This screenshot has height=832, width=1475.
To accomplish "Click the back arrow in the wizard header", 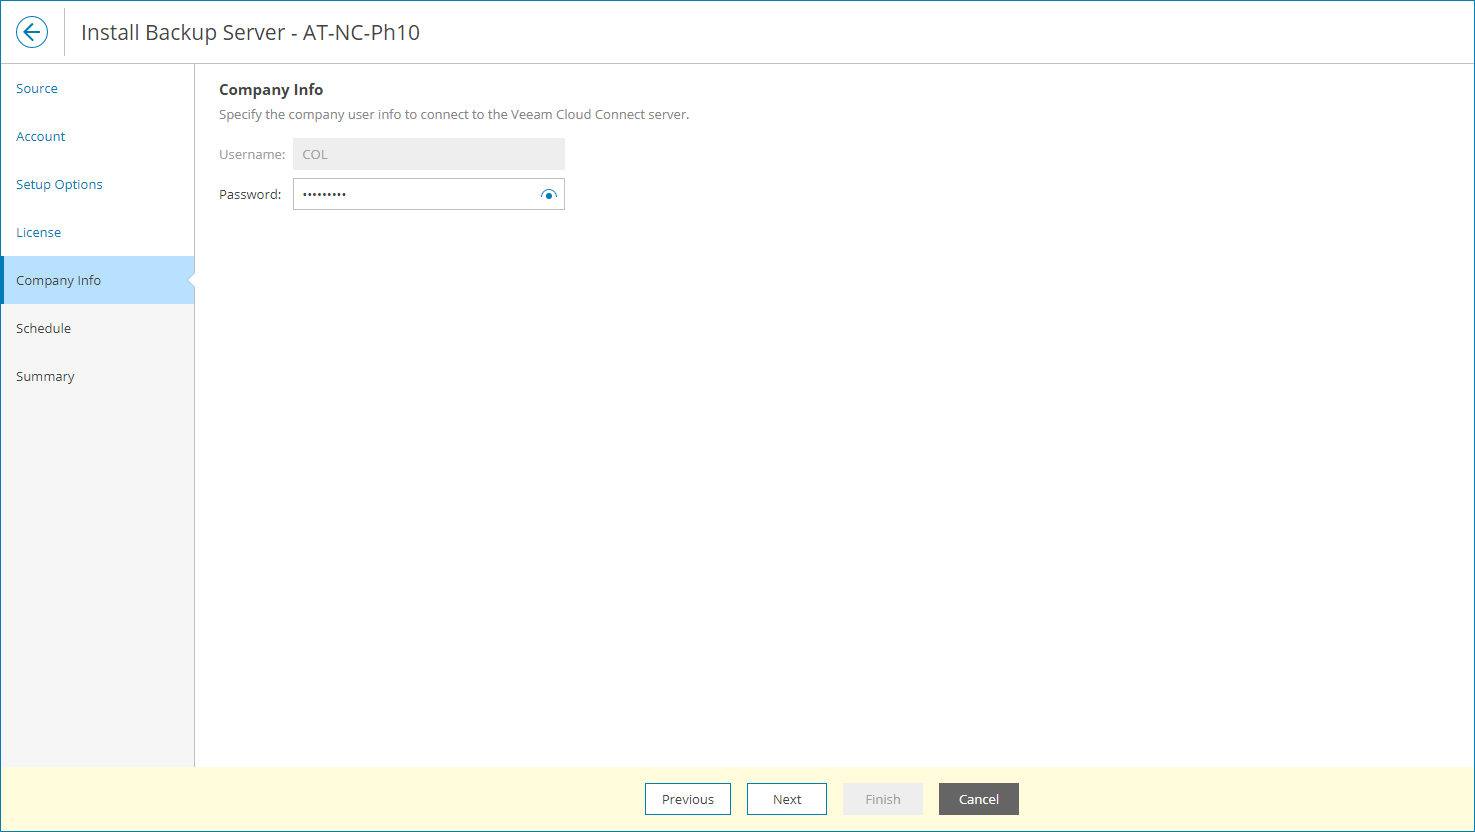I will [x=31, y=31].
